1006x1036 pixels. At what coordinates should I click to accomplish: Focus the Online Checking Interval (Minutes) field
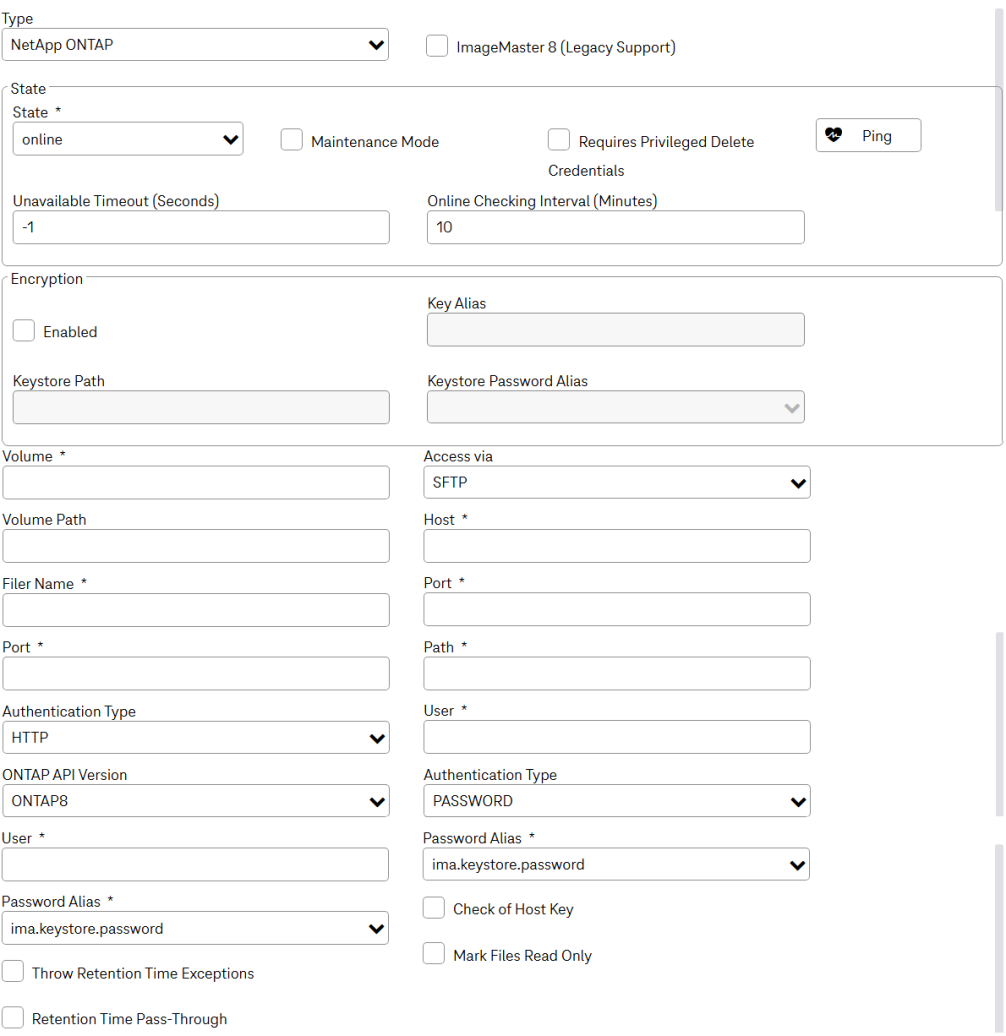(615, 227)
